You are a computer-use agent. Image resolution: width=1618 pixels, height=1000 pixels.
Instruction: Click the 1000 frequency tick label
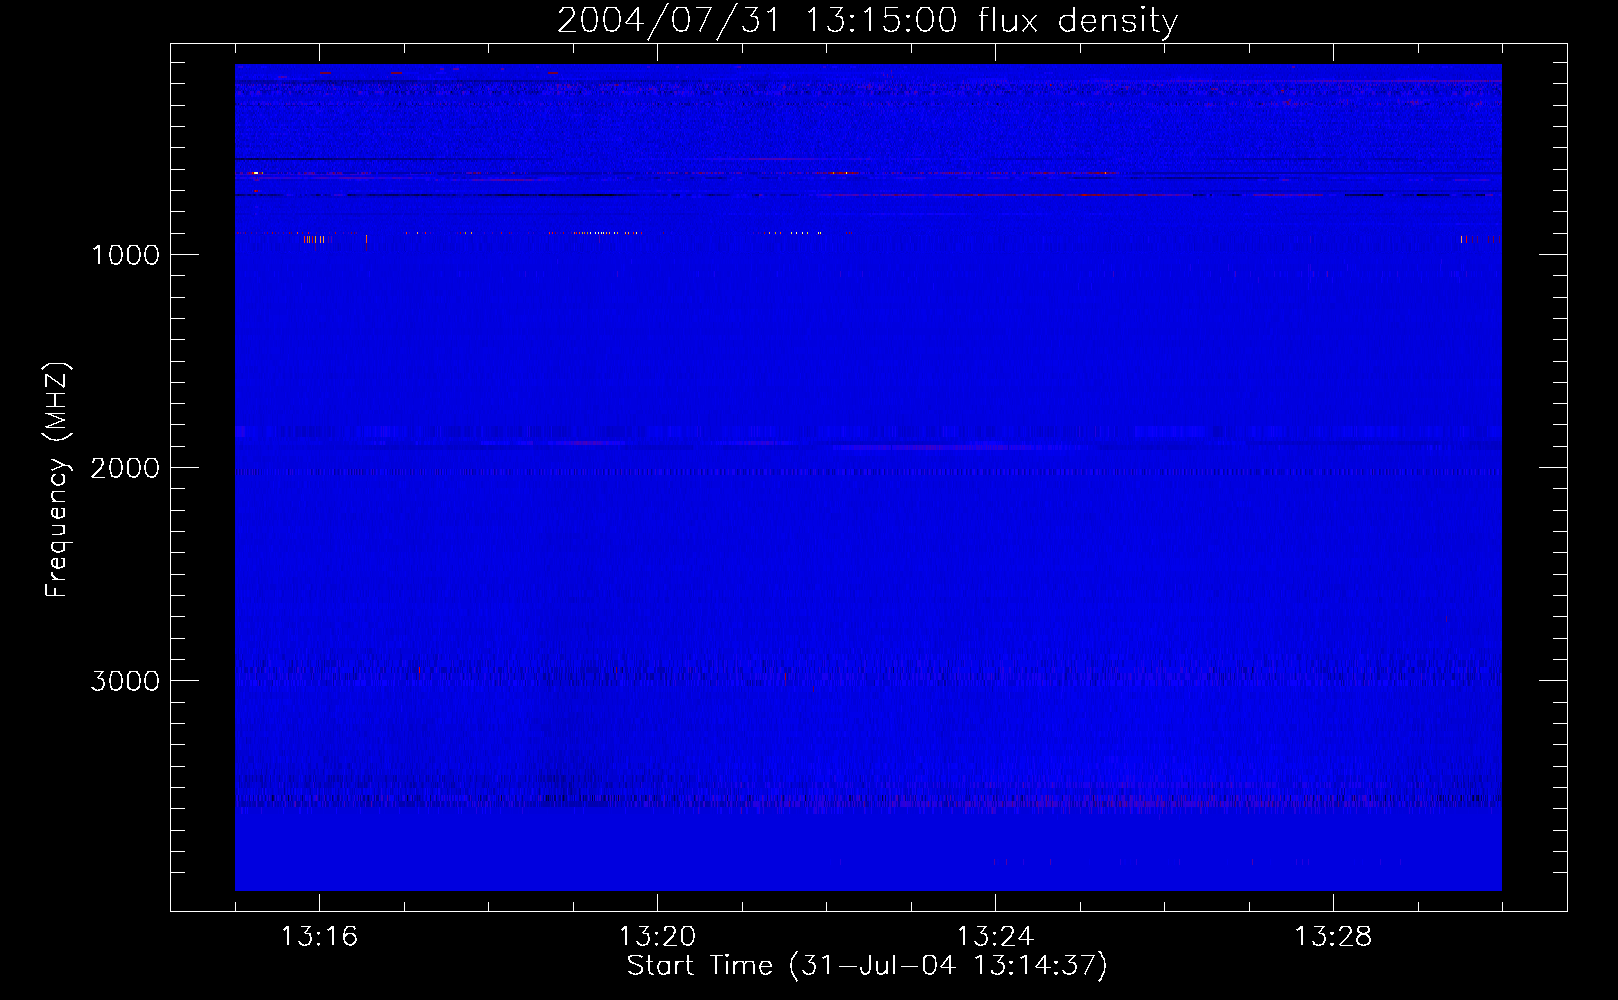[x=125, y=255]
